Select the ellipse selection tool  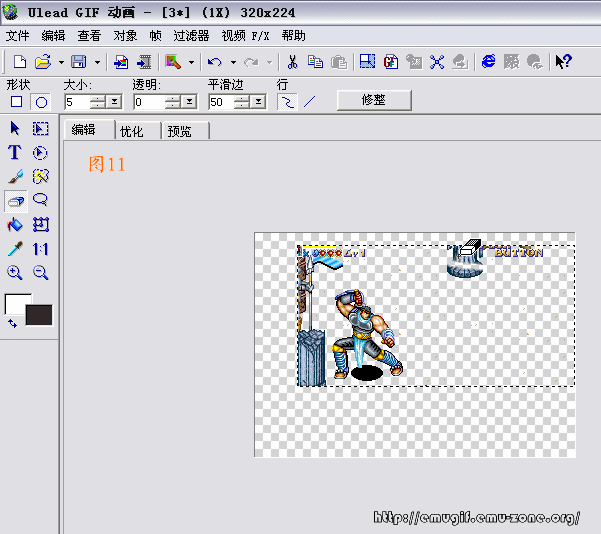point(40,153)
